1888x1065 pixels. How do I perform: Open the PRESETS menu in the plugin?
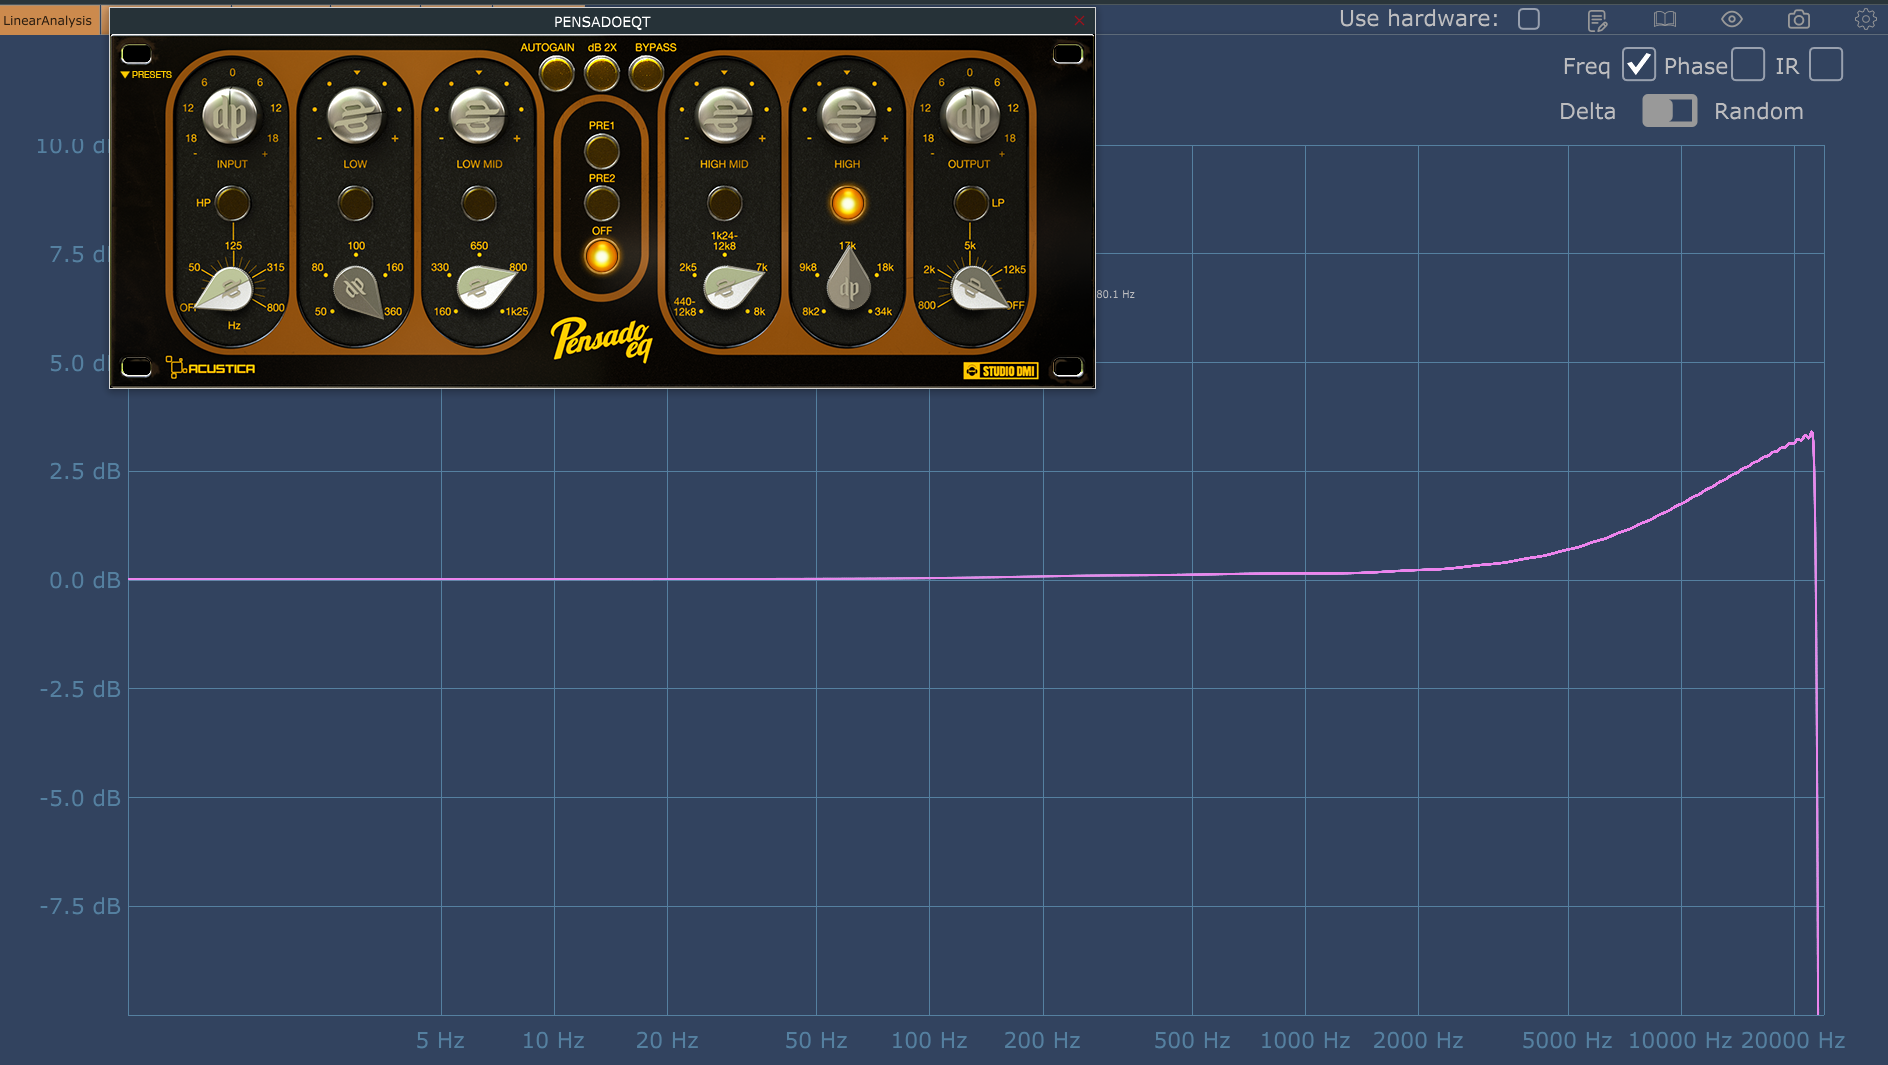tap(146, 75)
